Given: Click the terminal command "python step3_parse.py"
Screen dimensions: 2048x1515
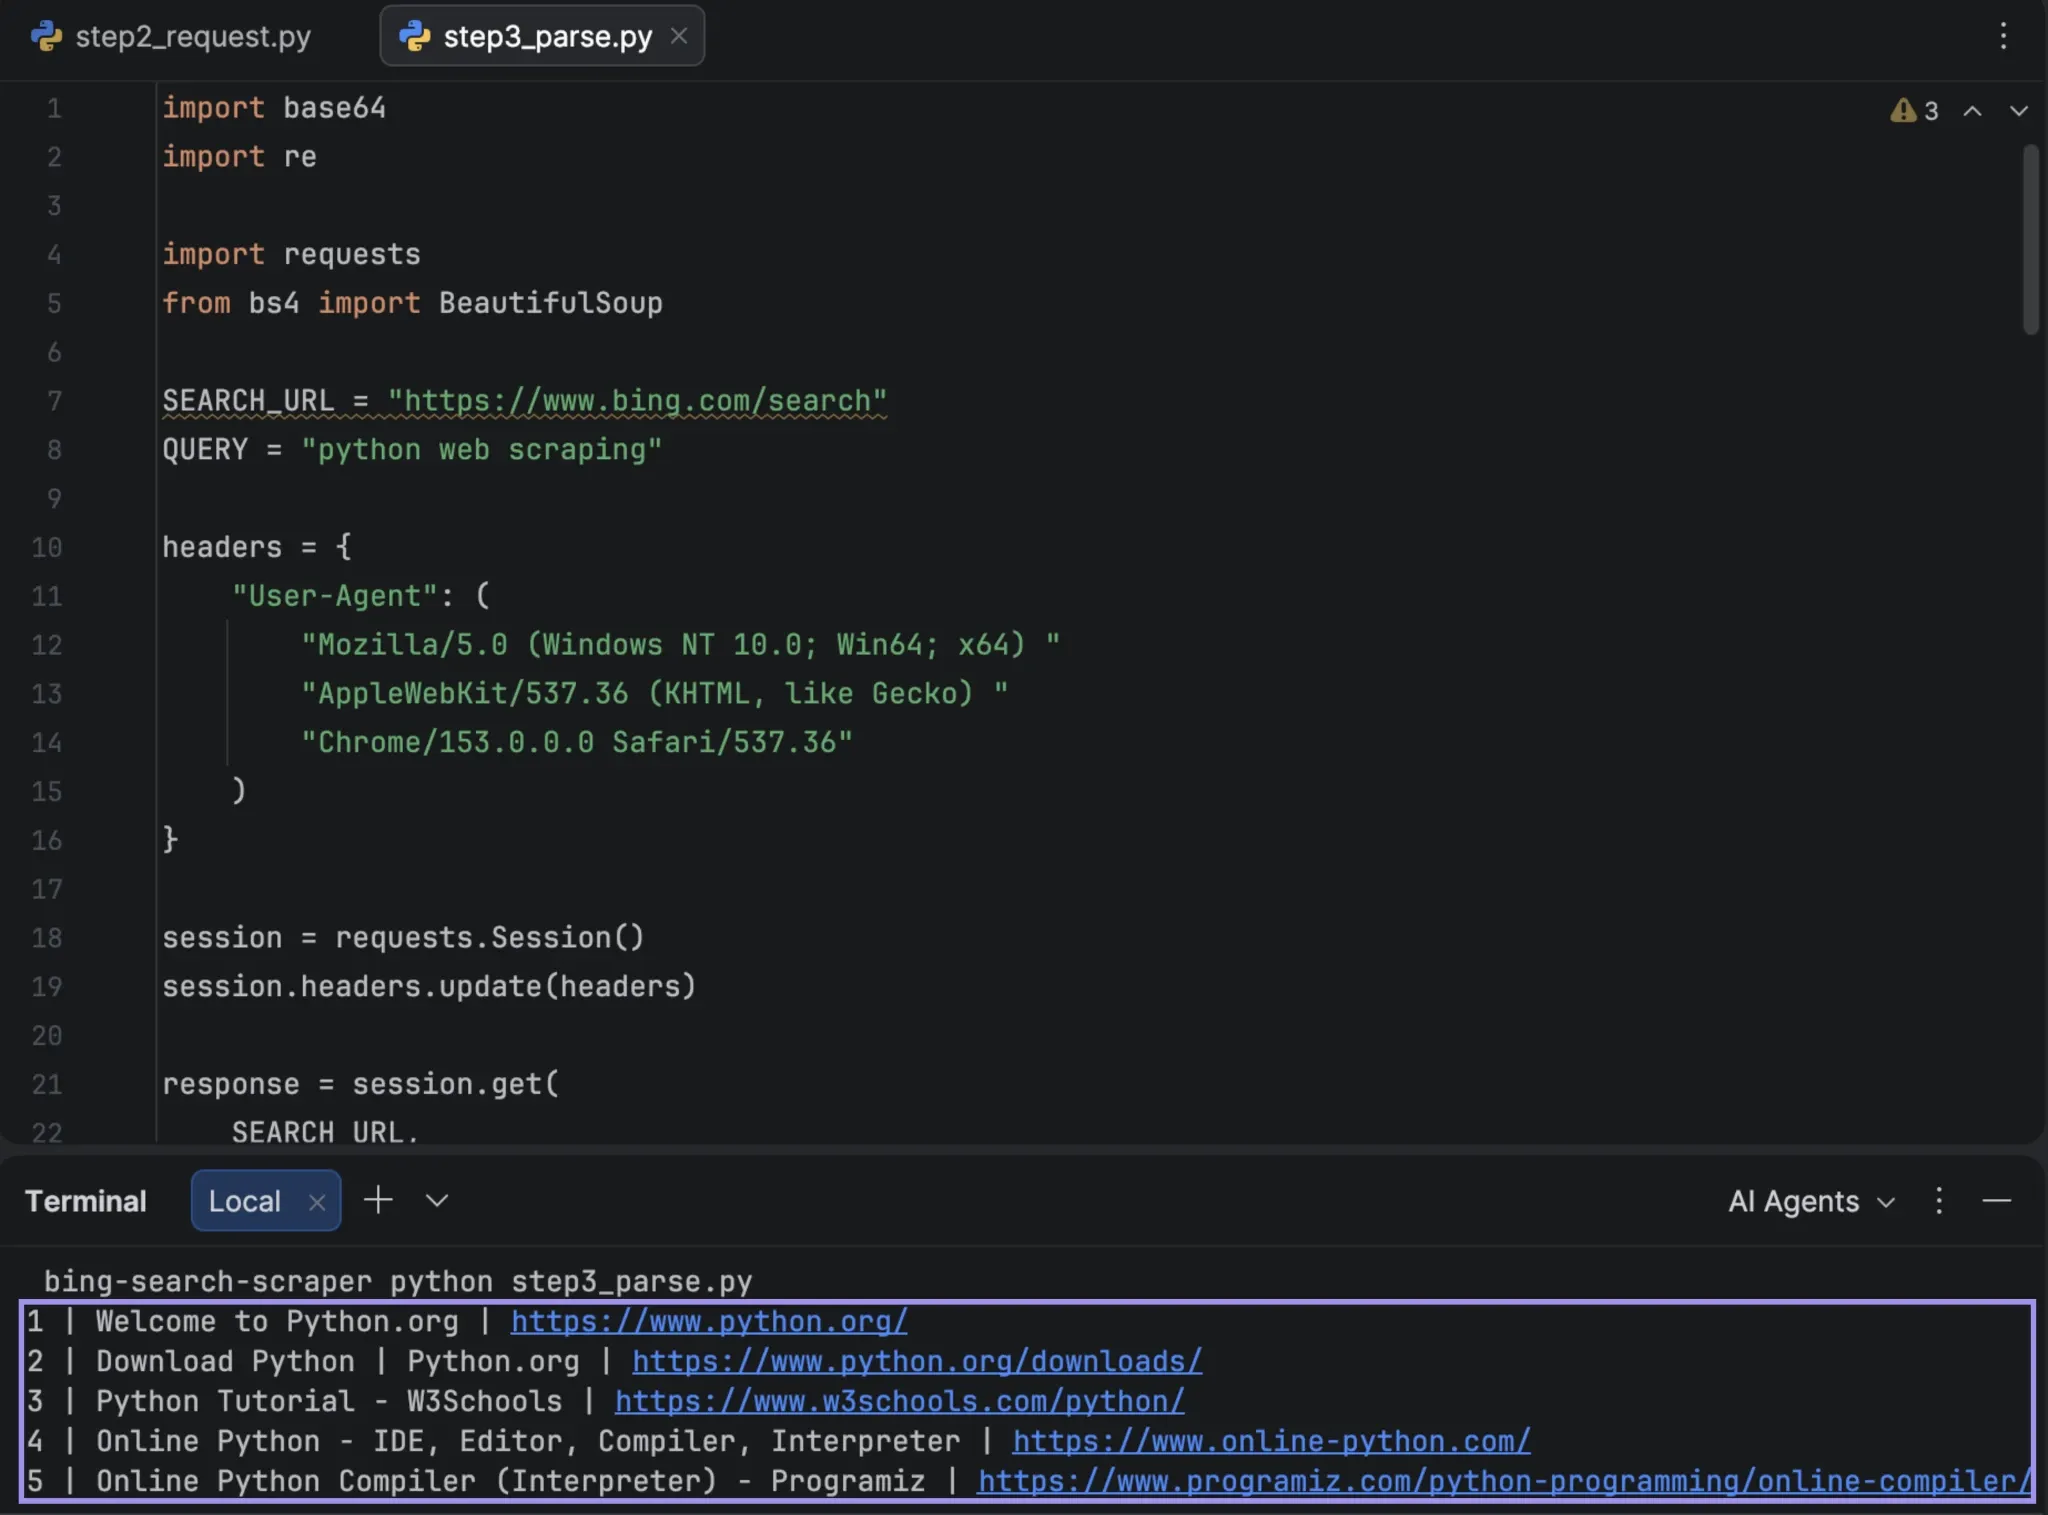Looking at the screenshot, I should tap(570, 1281).
